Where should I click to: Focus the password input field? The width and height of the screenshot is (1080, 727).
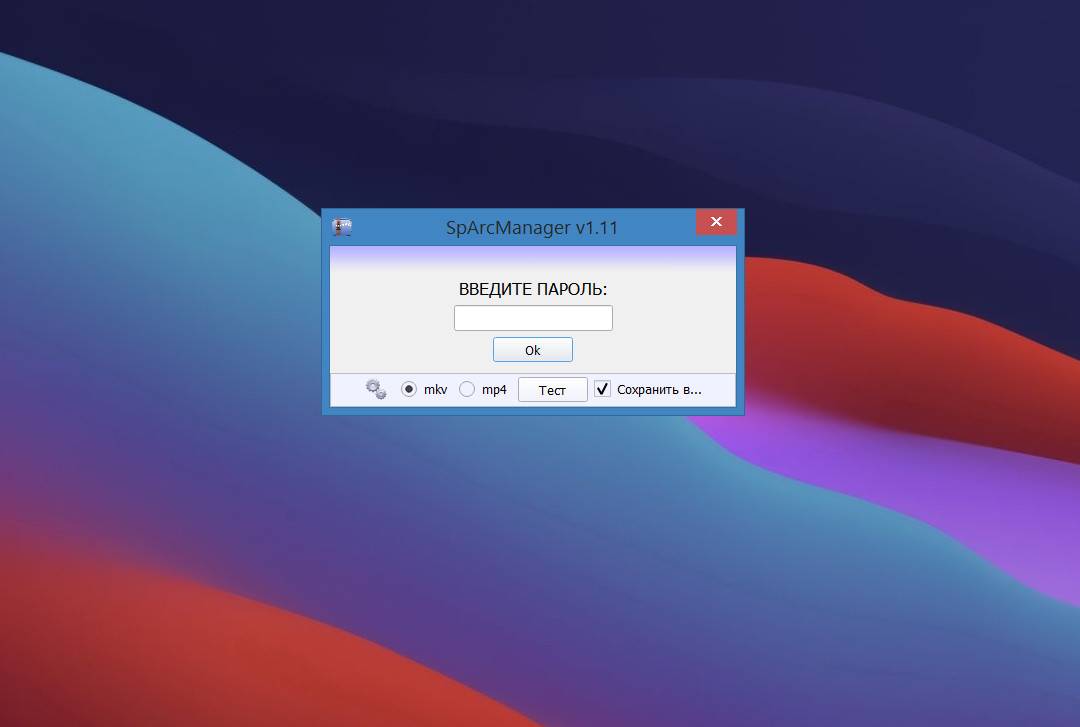point(533,318)
